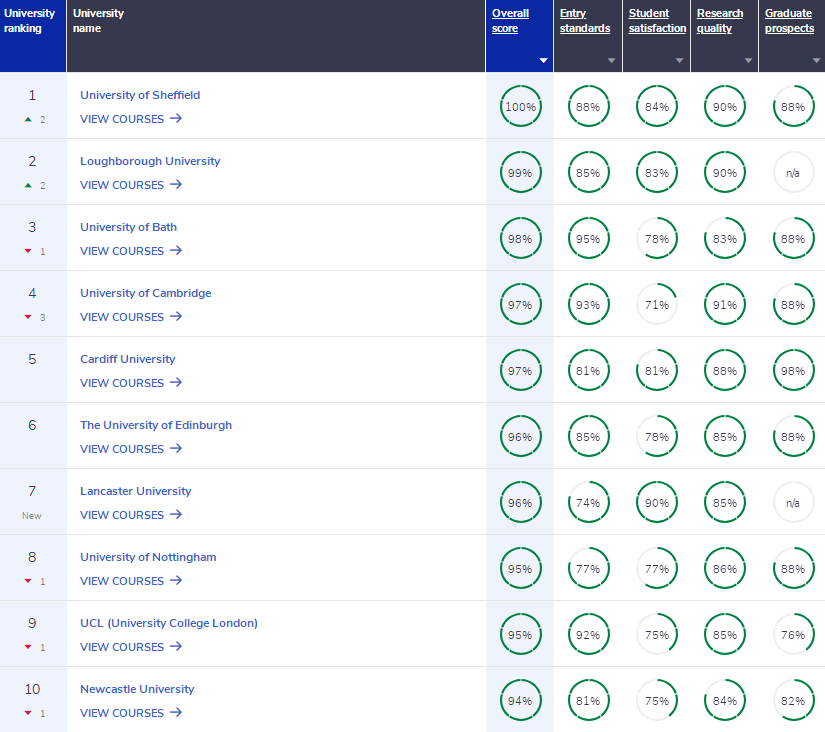Viewport: 825px width, 732px height.
Task: Click the Research quality header link
Action: click(720, 21)
